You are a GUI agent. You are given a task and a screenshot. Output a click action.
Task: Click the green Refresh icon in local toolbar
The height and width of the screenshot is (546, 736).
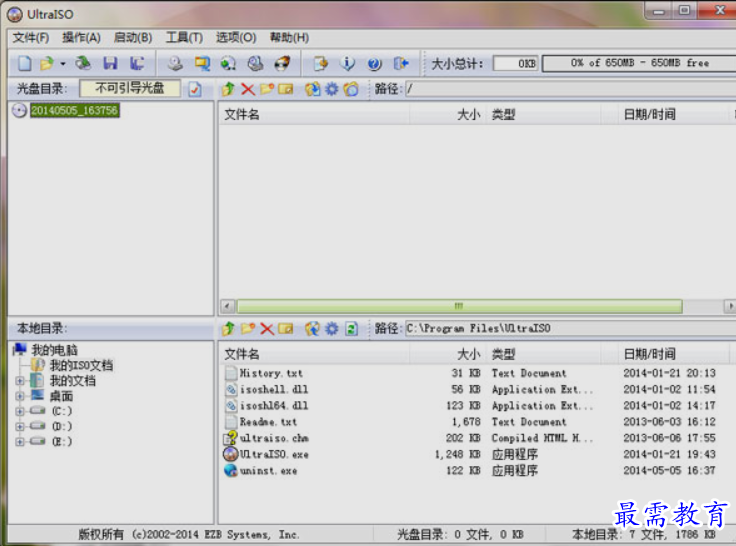[x=351, y=329]
